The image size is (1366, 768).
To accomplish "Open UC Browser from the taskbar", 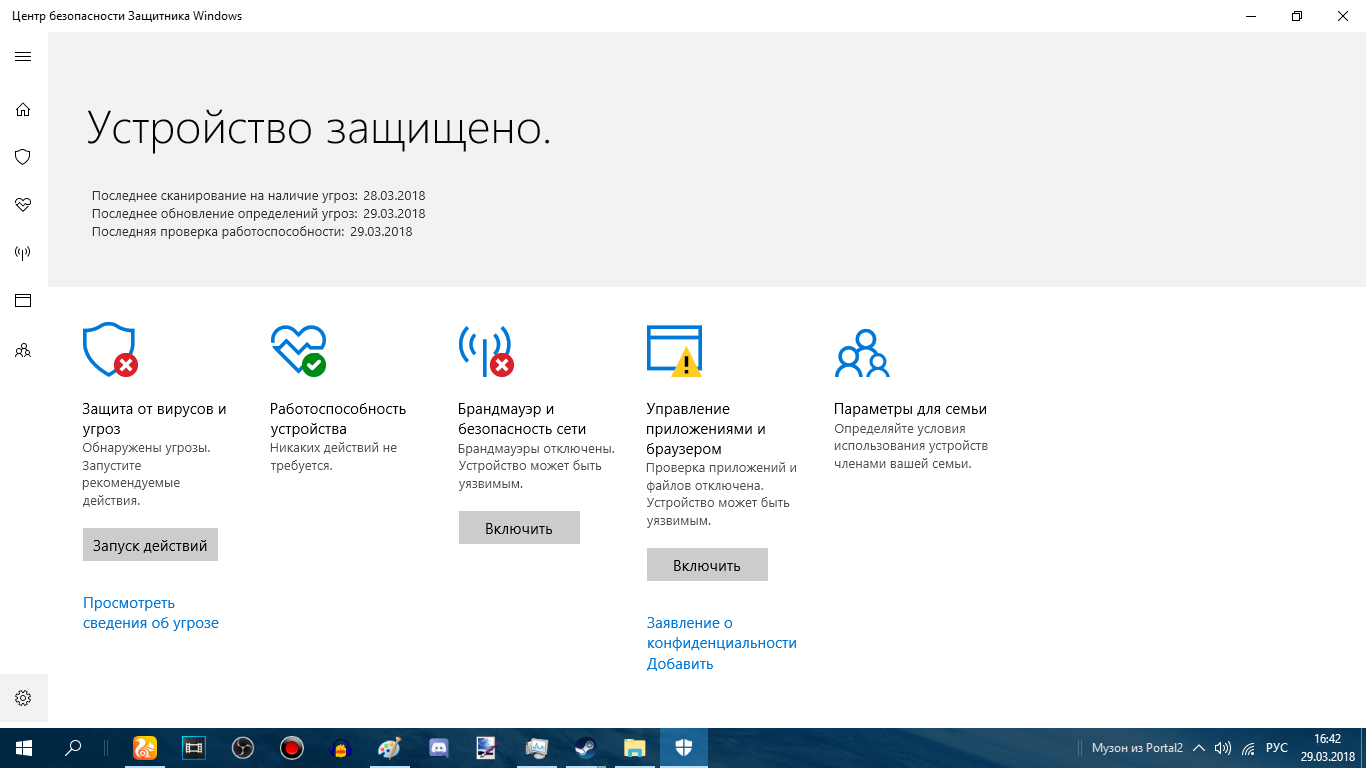I will pos(145,748).
